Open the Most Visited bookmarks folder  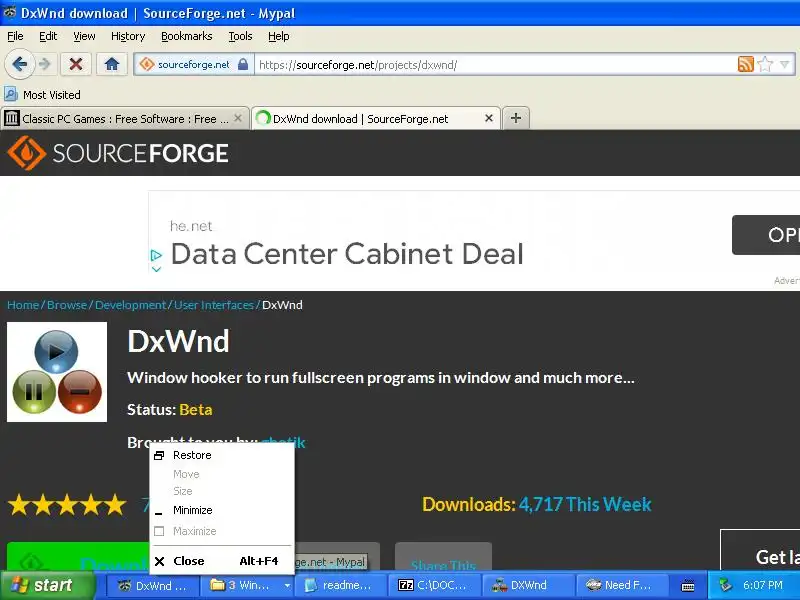pos(43,95)
